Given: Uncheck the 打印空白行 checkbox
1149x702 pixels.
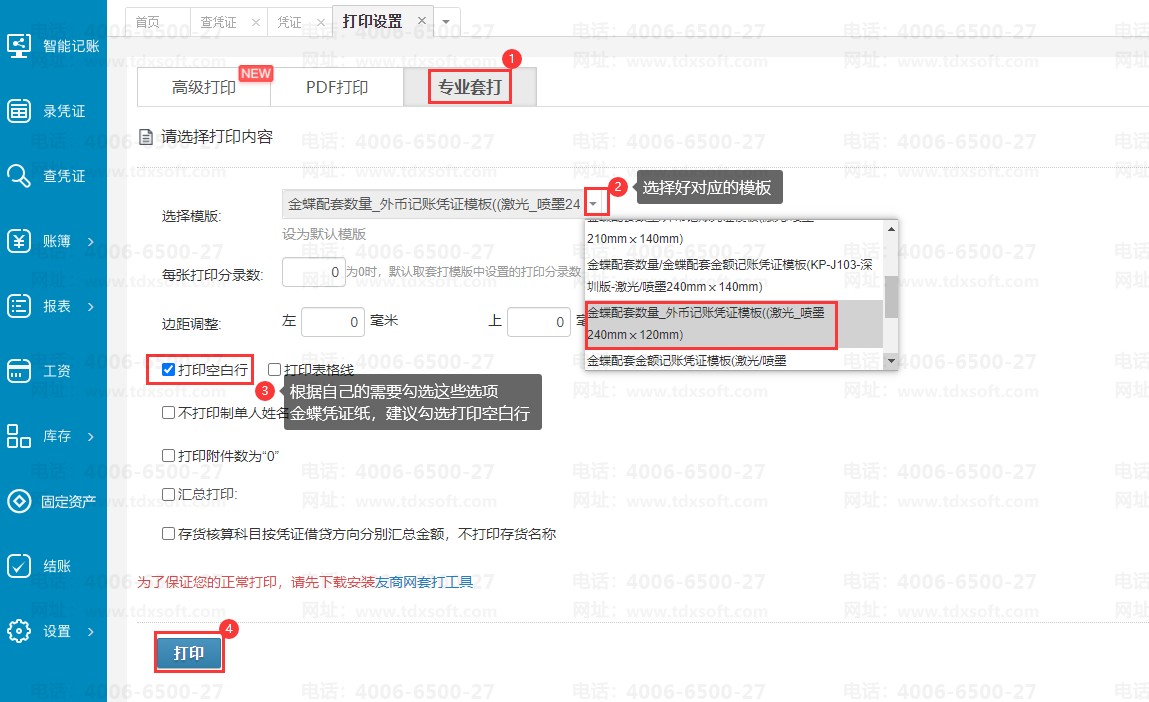Looking at the screenshot, I should (x=168, y=370).
